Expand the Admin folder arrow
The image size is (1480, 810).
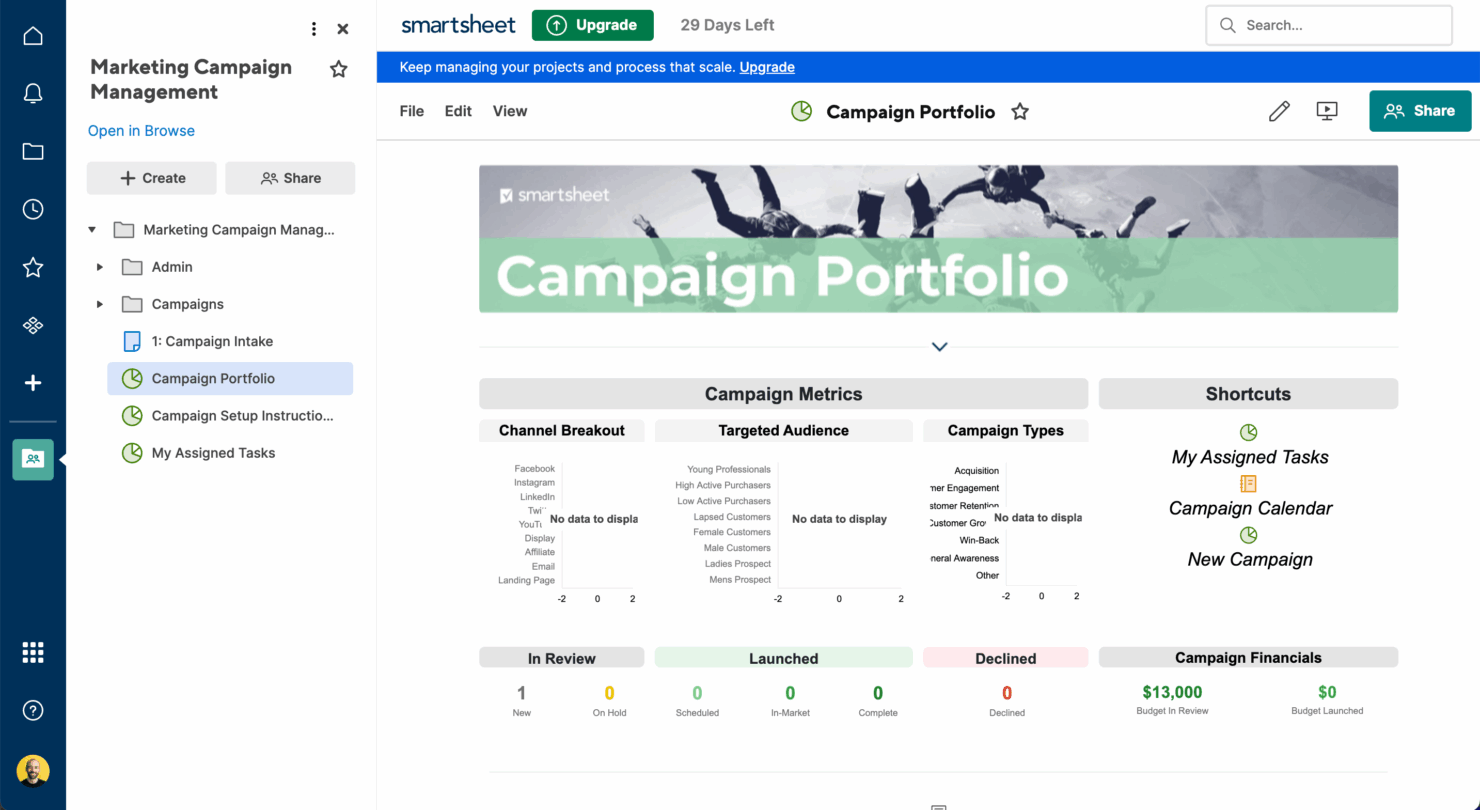pos(99,267)
